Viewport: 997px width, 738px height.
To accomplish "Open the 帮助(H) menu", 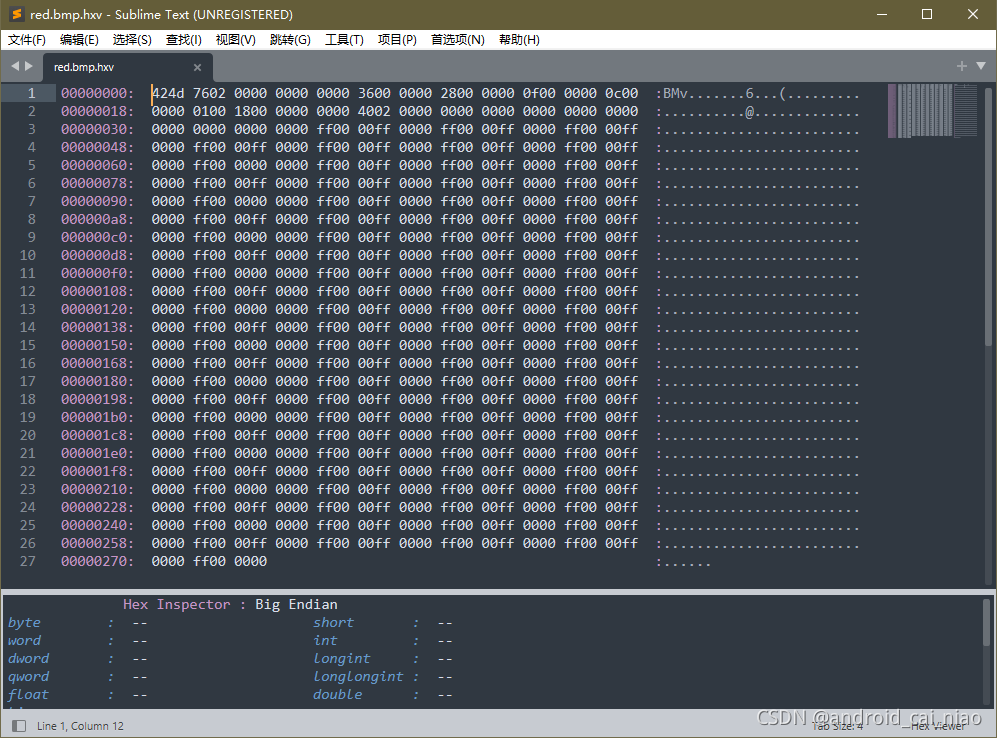I will [x=519, y=39].
